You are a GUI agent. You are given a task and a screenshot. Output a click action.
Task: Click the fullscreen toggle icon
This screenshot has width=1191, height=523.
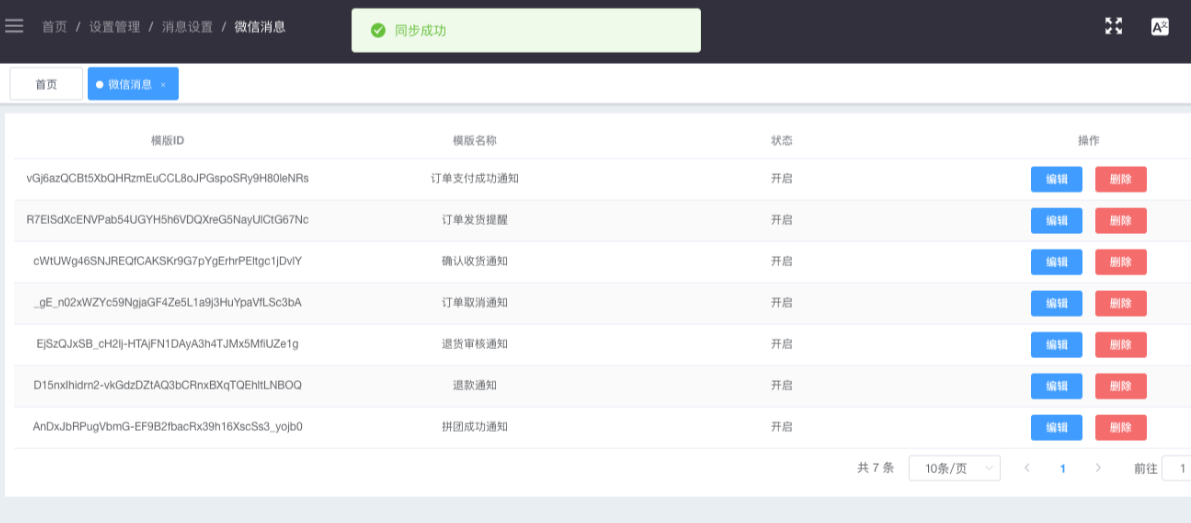pyautogui.click(x=1113, y=27)
